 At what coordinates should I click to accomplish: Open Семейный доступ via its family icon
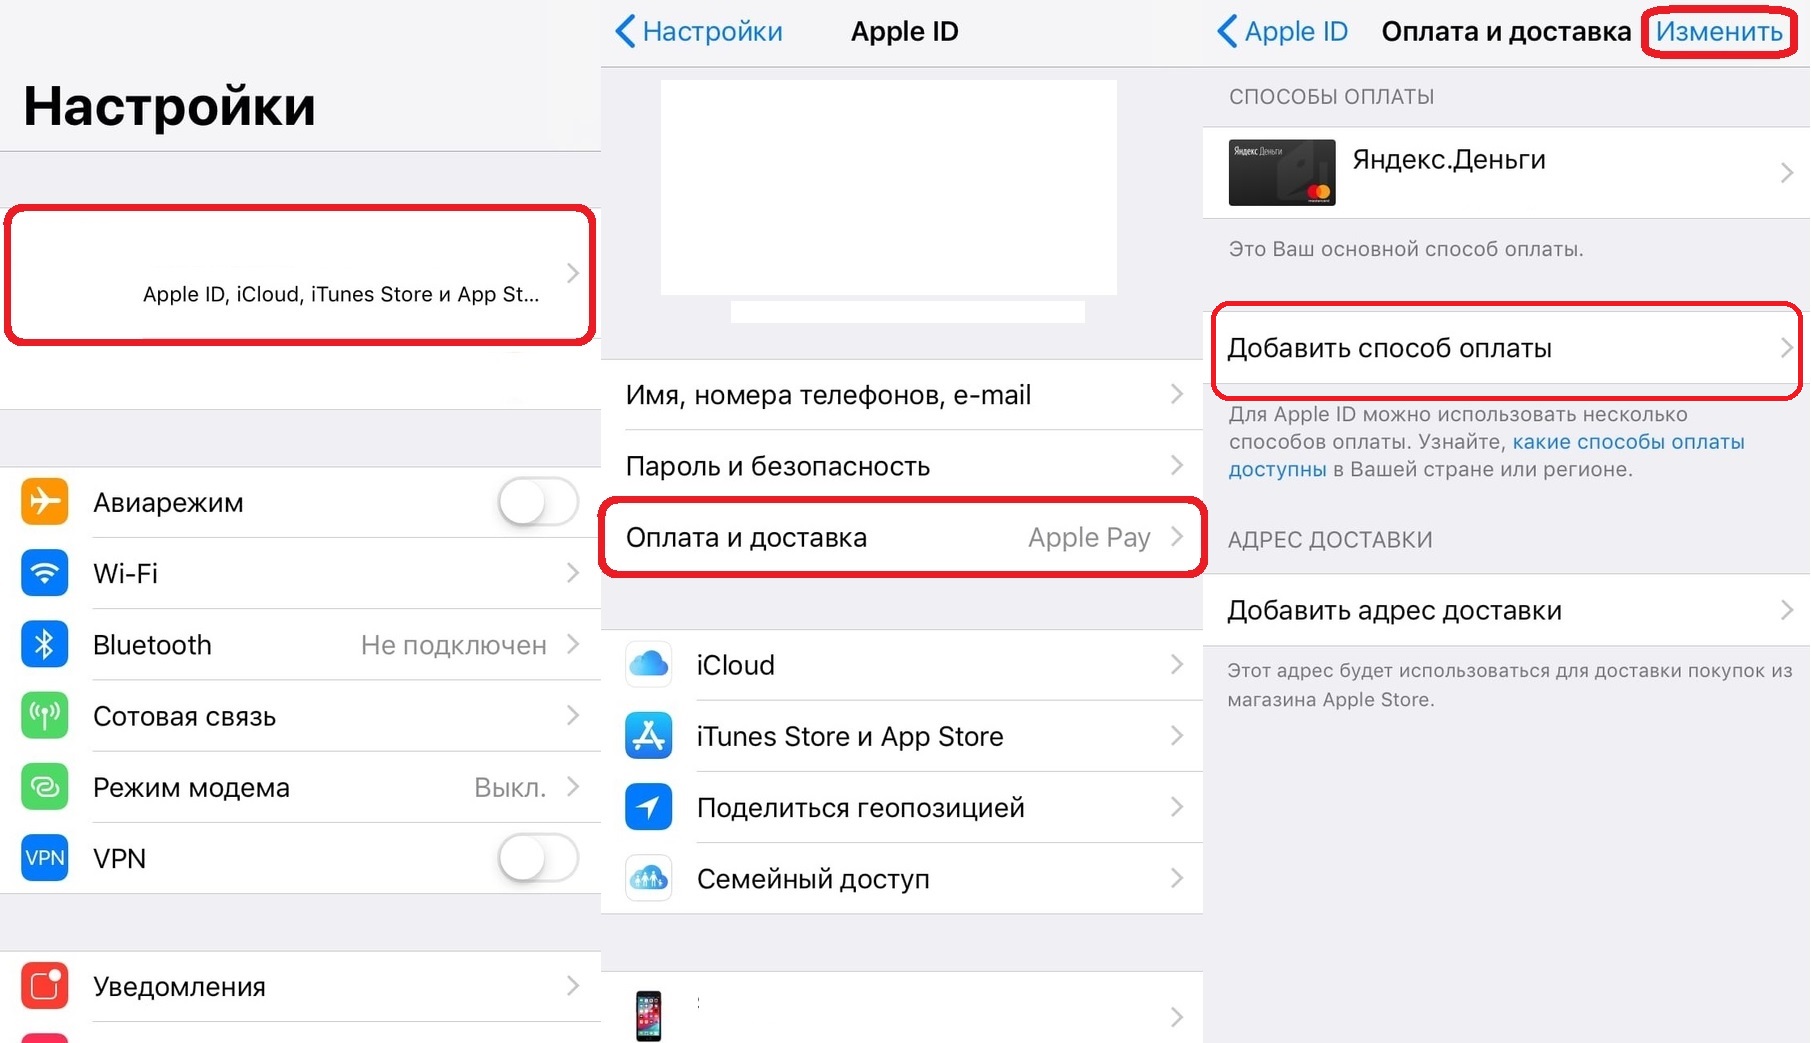pyautogui.click(x=649, y=878)
